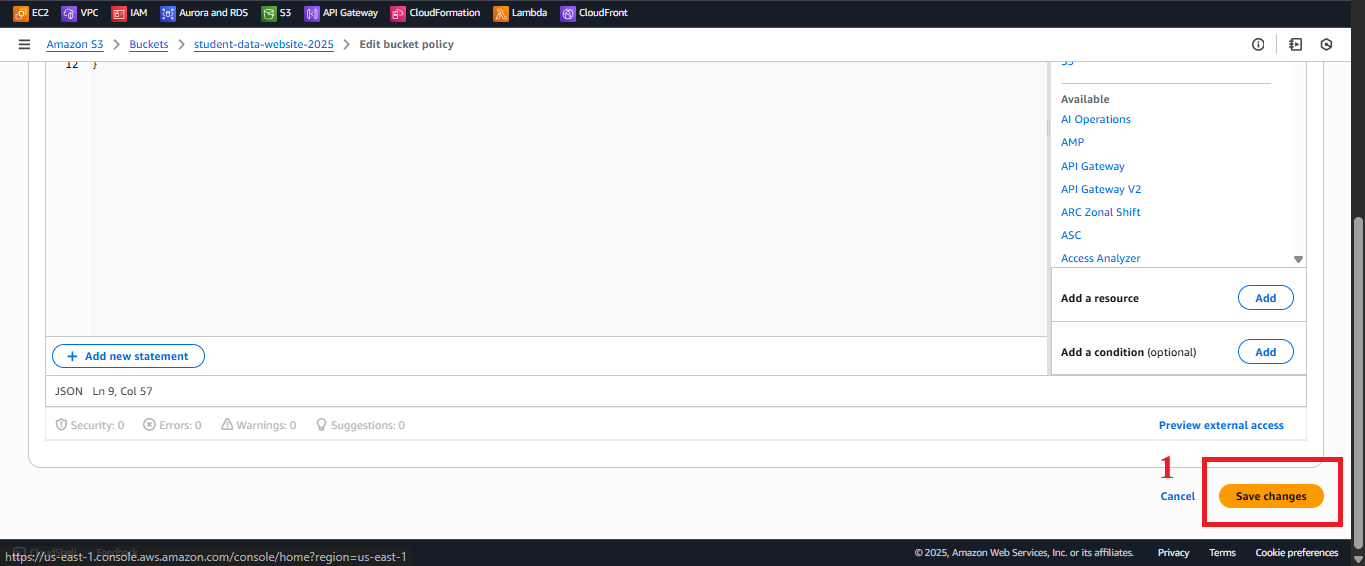Open the info panel icon

click(x=1258, y=44)
